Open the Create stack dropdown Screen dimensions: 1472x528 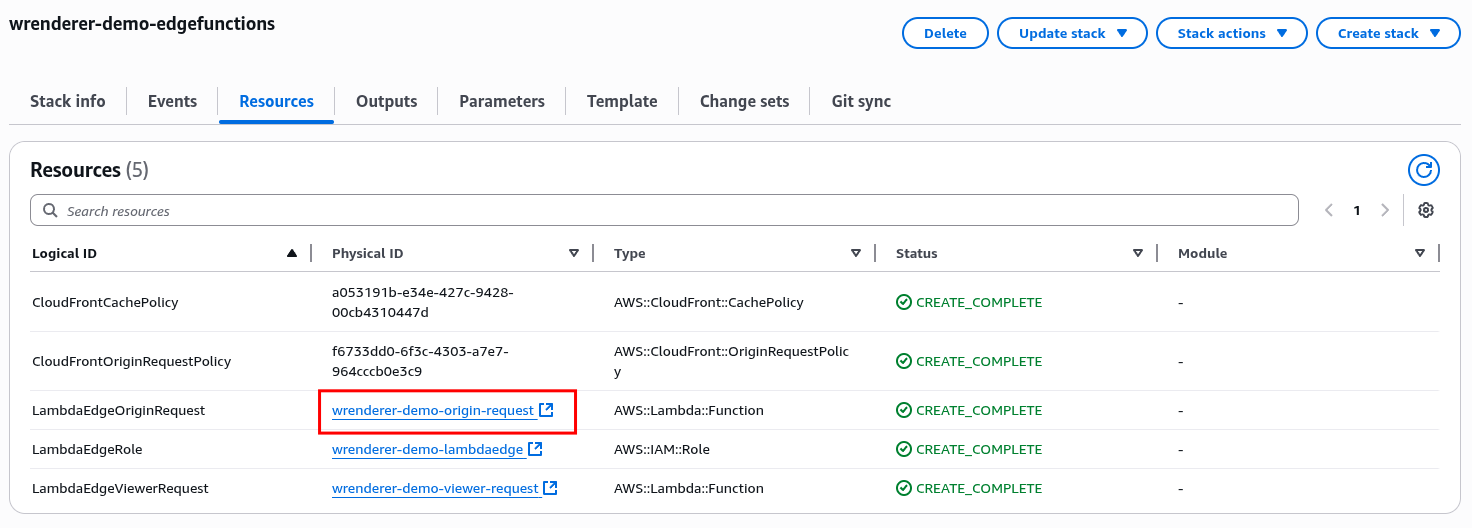click(x=1388, y=33)
